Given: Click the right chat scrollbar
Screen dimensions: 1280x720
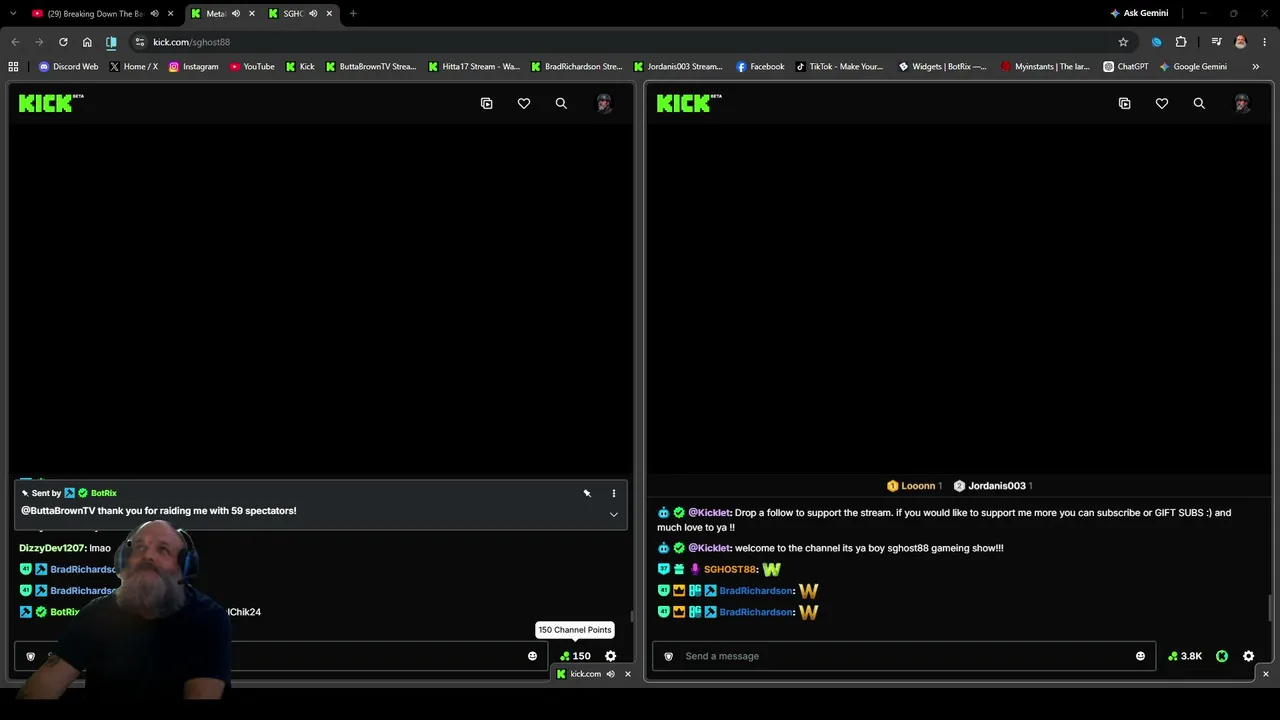Looking at the screenshot, I should point(1270,607).
